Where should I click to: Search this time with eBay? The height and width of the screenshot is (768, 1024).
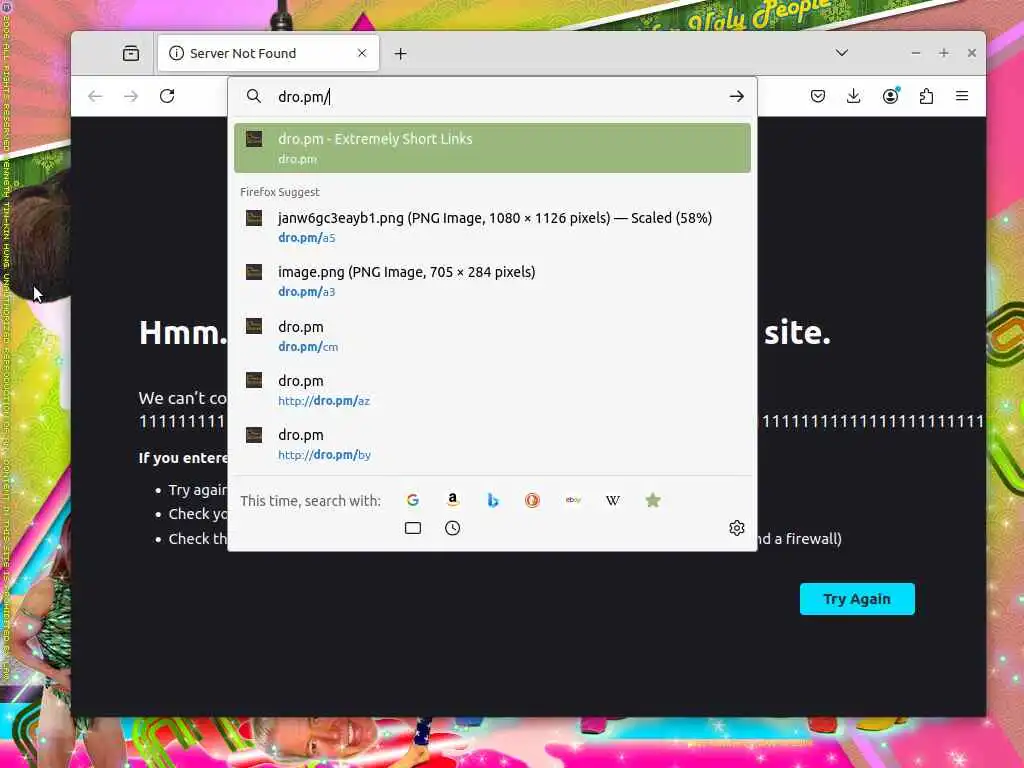pos(573,500)
